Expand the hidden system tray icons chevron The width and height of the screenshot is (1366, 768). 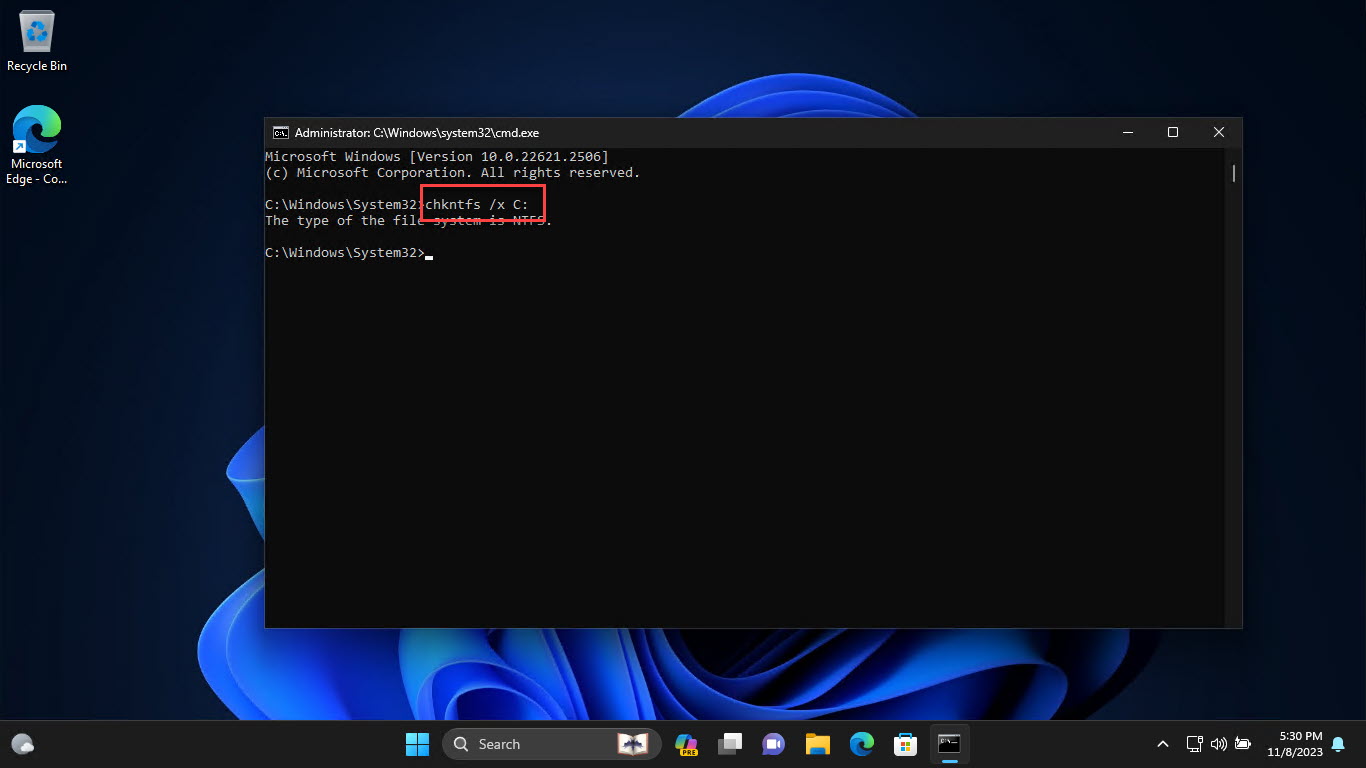click(x=1162, y=744)
